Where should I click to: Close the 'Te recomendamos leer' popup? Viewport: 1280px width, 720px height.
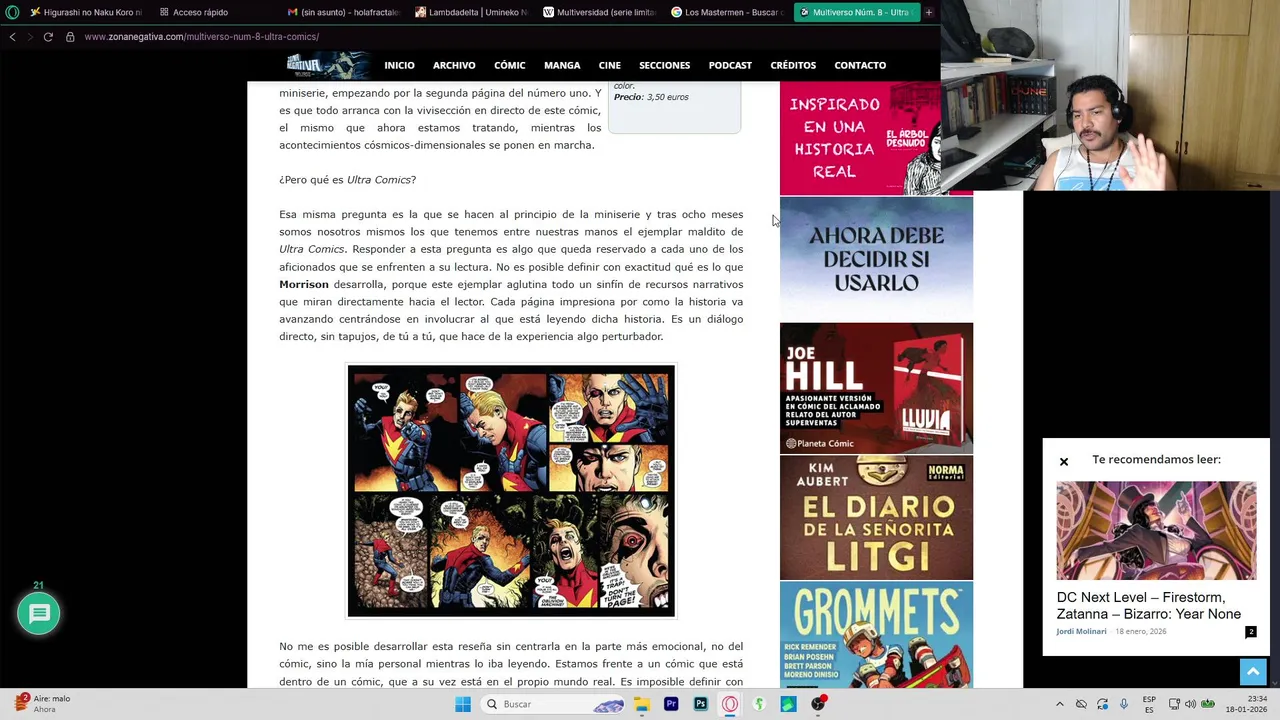tap(1064, 462)
